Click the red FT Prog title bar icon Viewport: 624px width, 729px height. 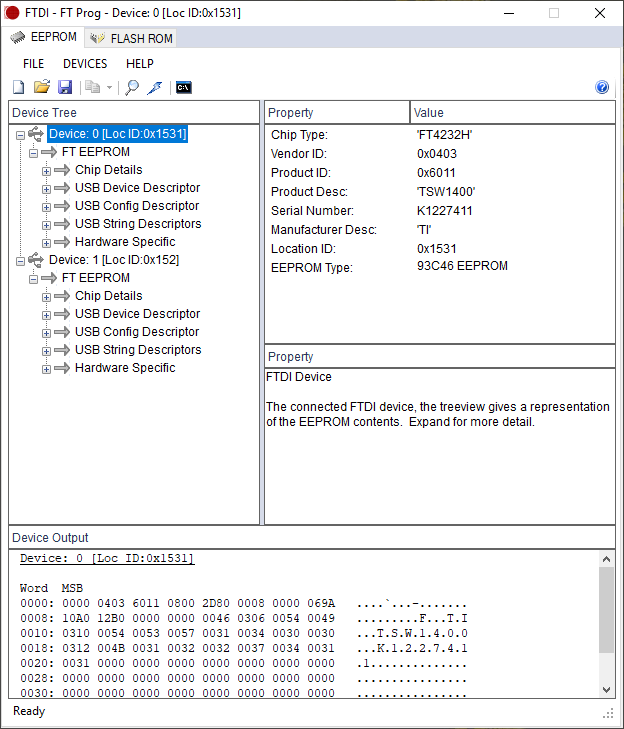pos(12,13)
